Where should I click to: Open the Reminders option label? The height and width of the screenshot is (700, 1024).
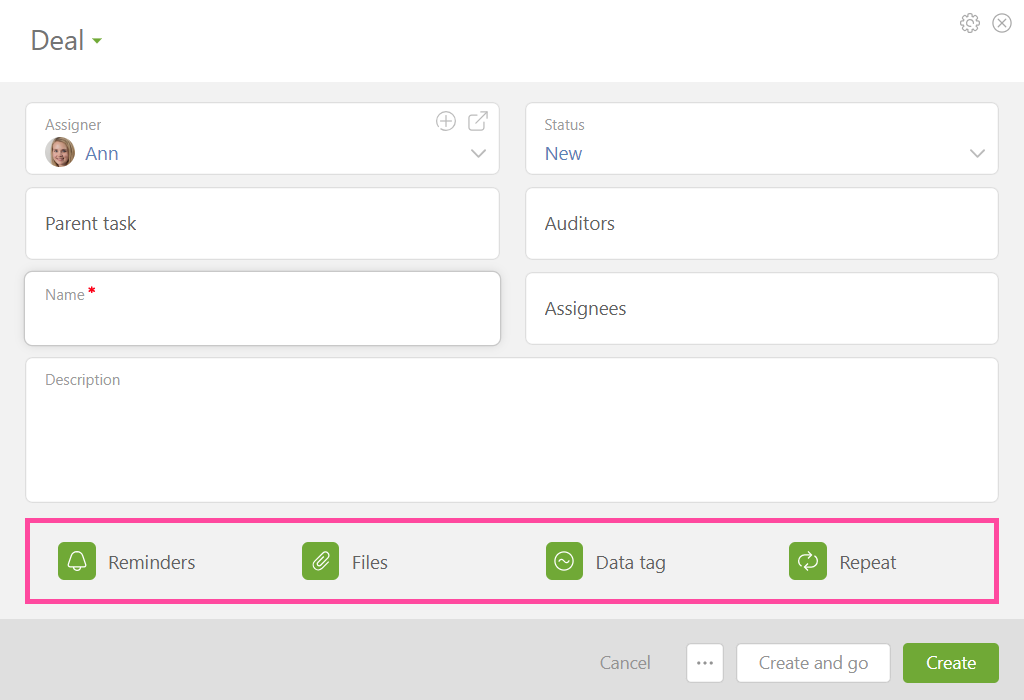pos(152,562)
